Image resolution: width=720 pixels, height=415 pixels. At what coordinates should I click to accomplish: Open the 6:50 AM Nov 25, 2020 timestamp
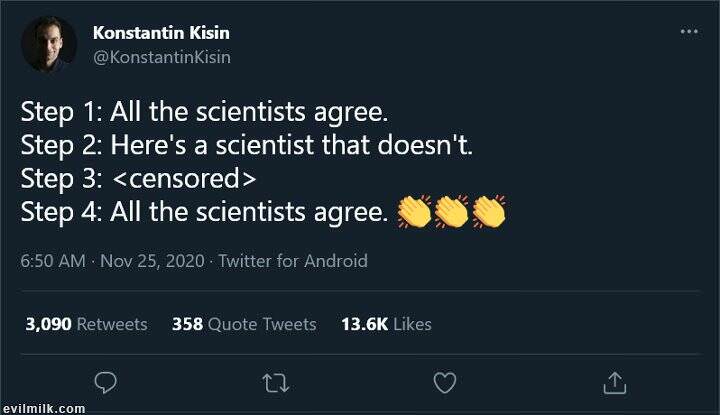point(111,261)
